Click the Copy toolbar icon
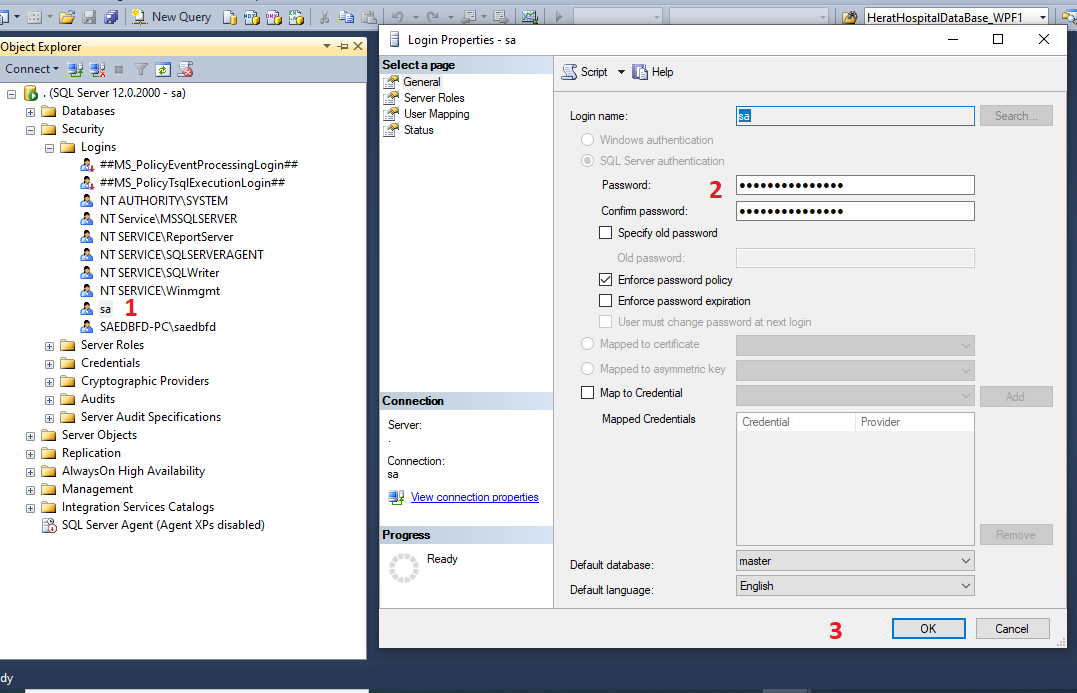 (x=347, y=17)
